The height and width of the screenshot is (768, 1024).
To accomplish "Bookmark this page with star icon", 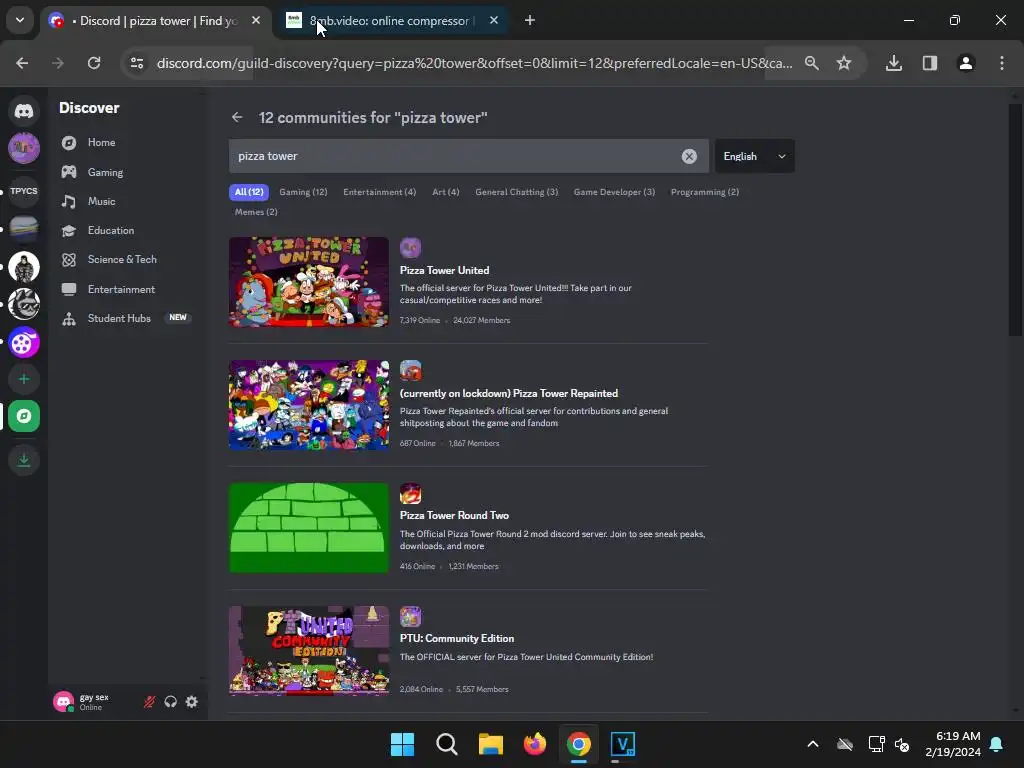I will click(x=844, y=63).
